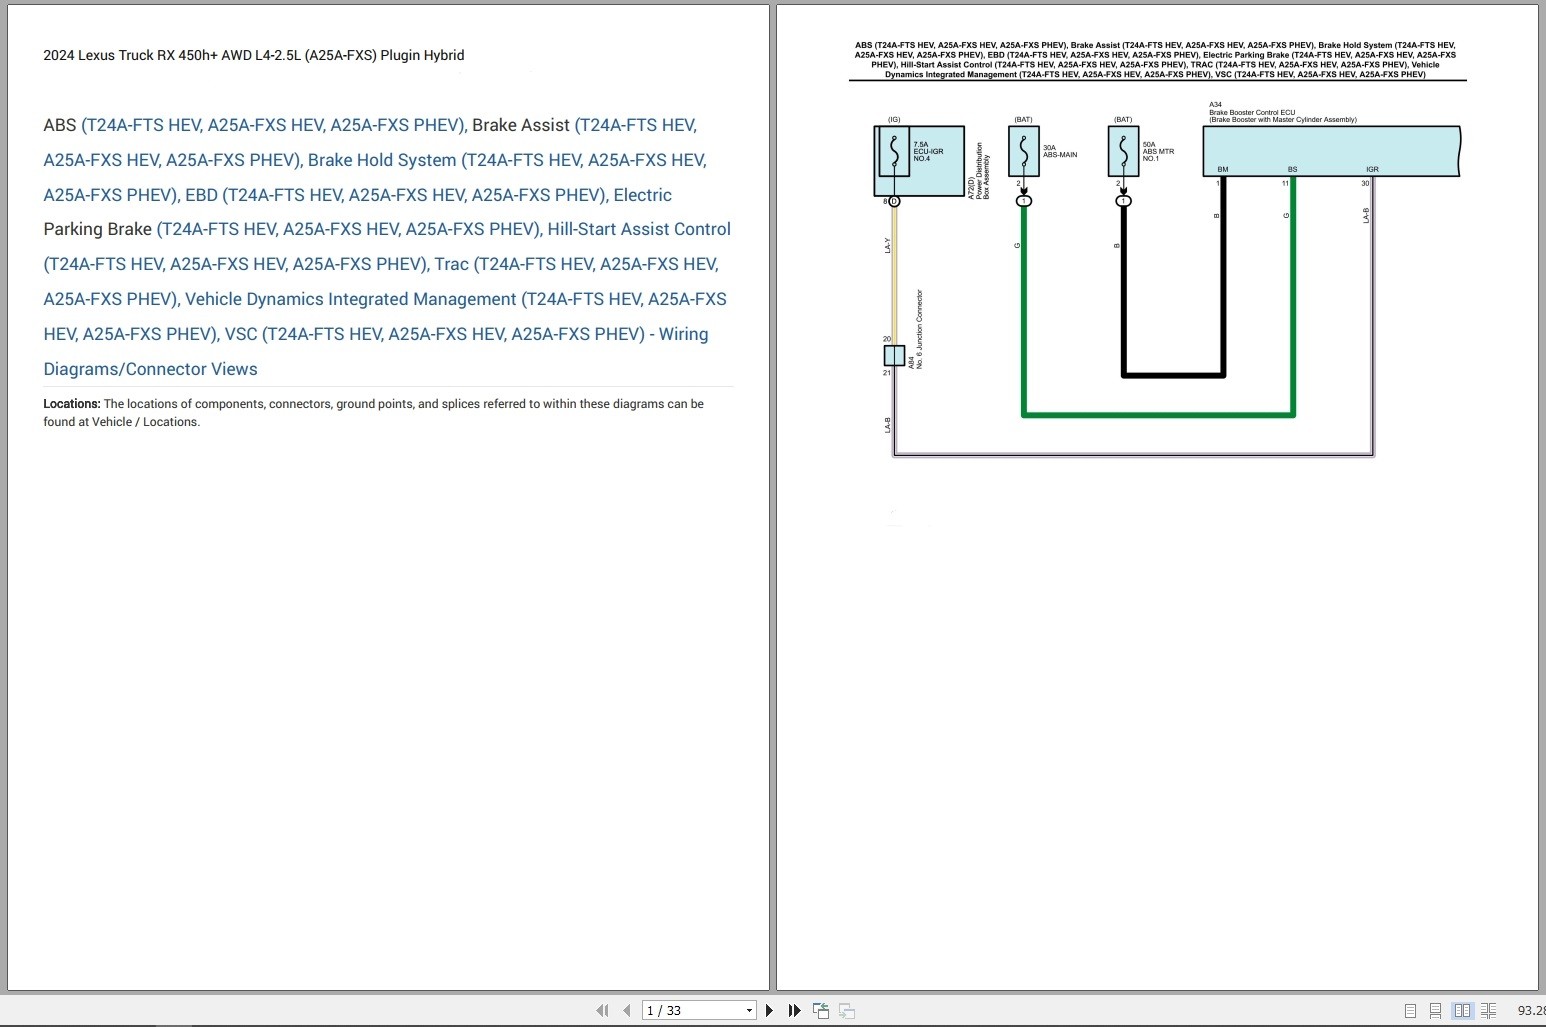
Task: Click the 2024 Lexus Truck RX 450h+ title
Action: click(254, 55)
